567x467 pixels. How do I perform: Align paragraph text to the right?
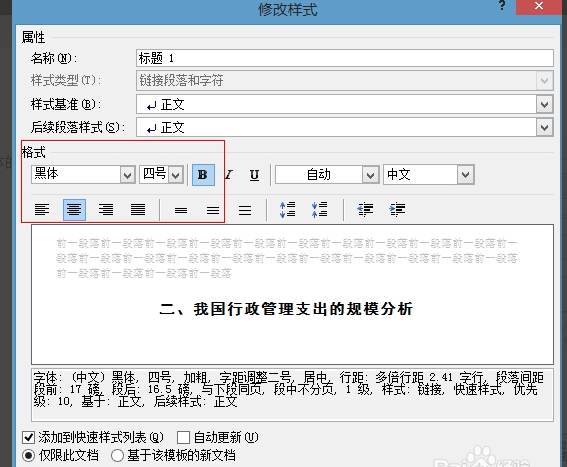pyautogui.click(x=106, y=209)
